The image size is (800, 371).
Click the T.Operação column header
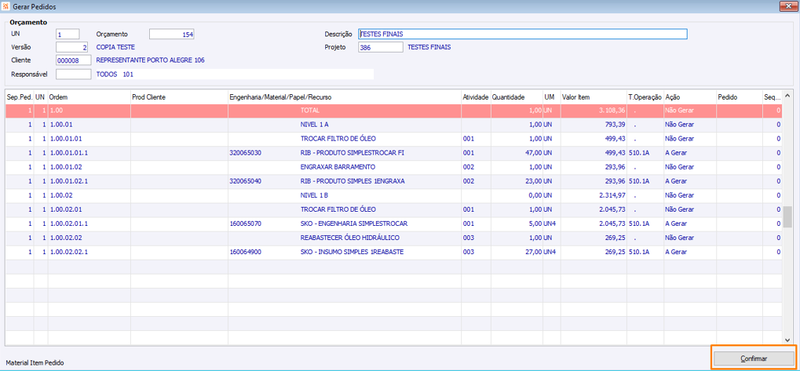tap(645, 96)
